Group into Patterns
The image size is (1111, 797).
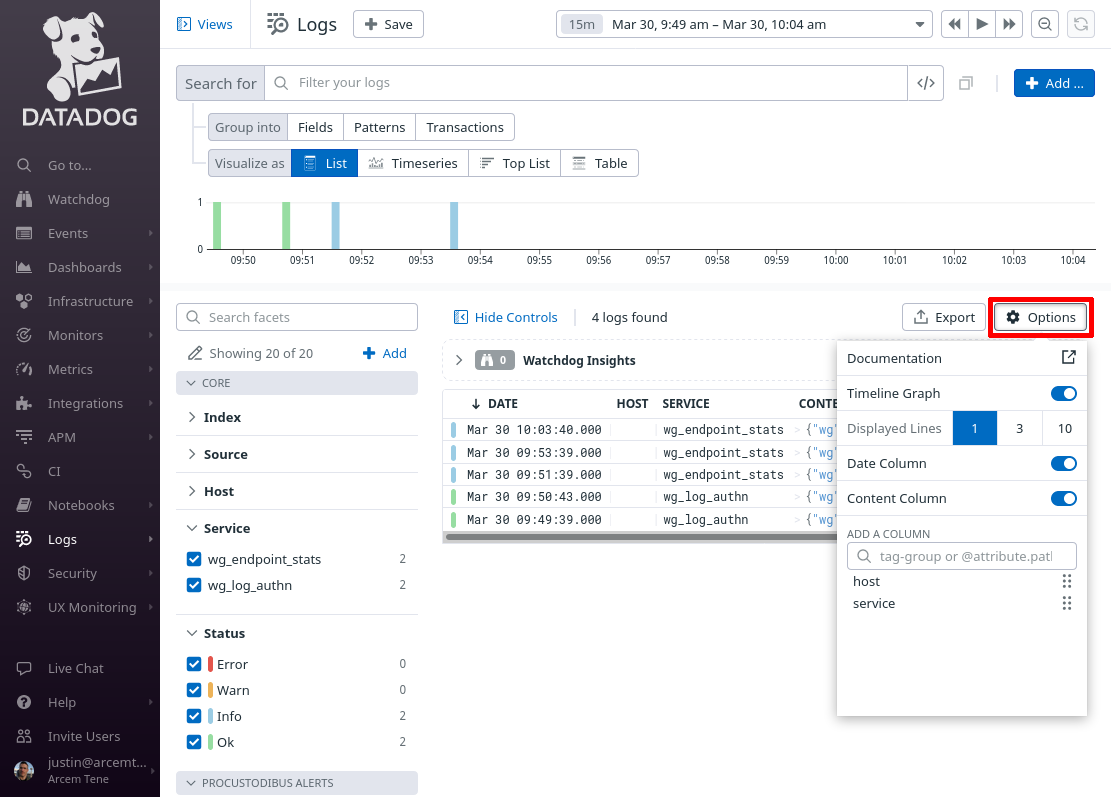pyautogui.click(x=380, y=128)
